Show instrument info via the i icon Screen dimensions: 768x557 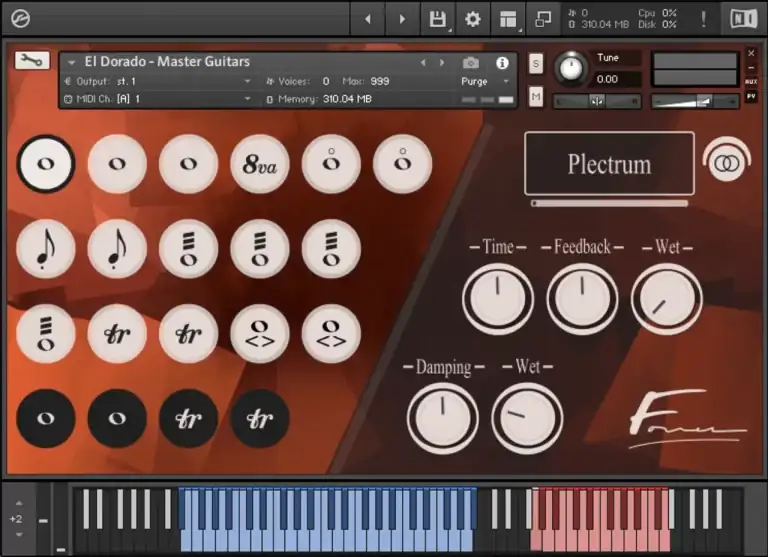tap(502, 63)
